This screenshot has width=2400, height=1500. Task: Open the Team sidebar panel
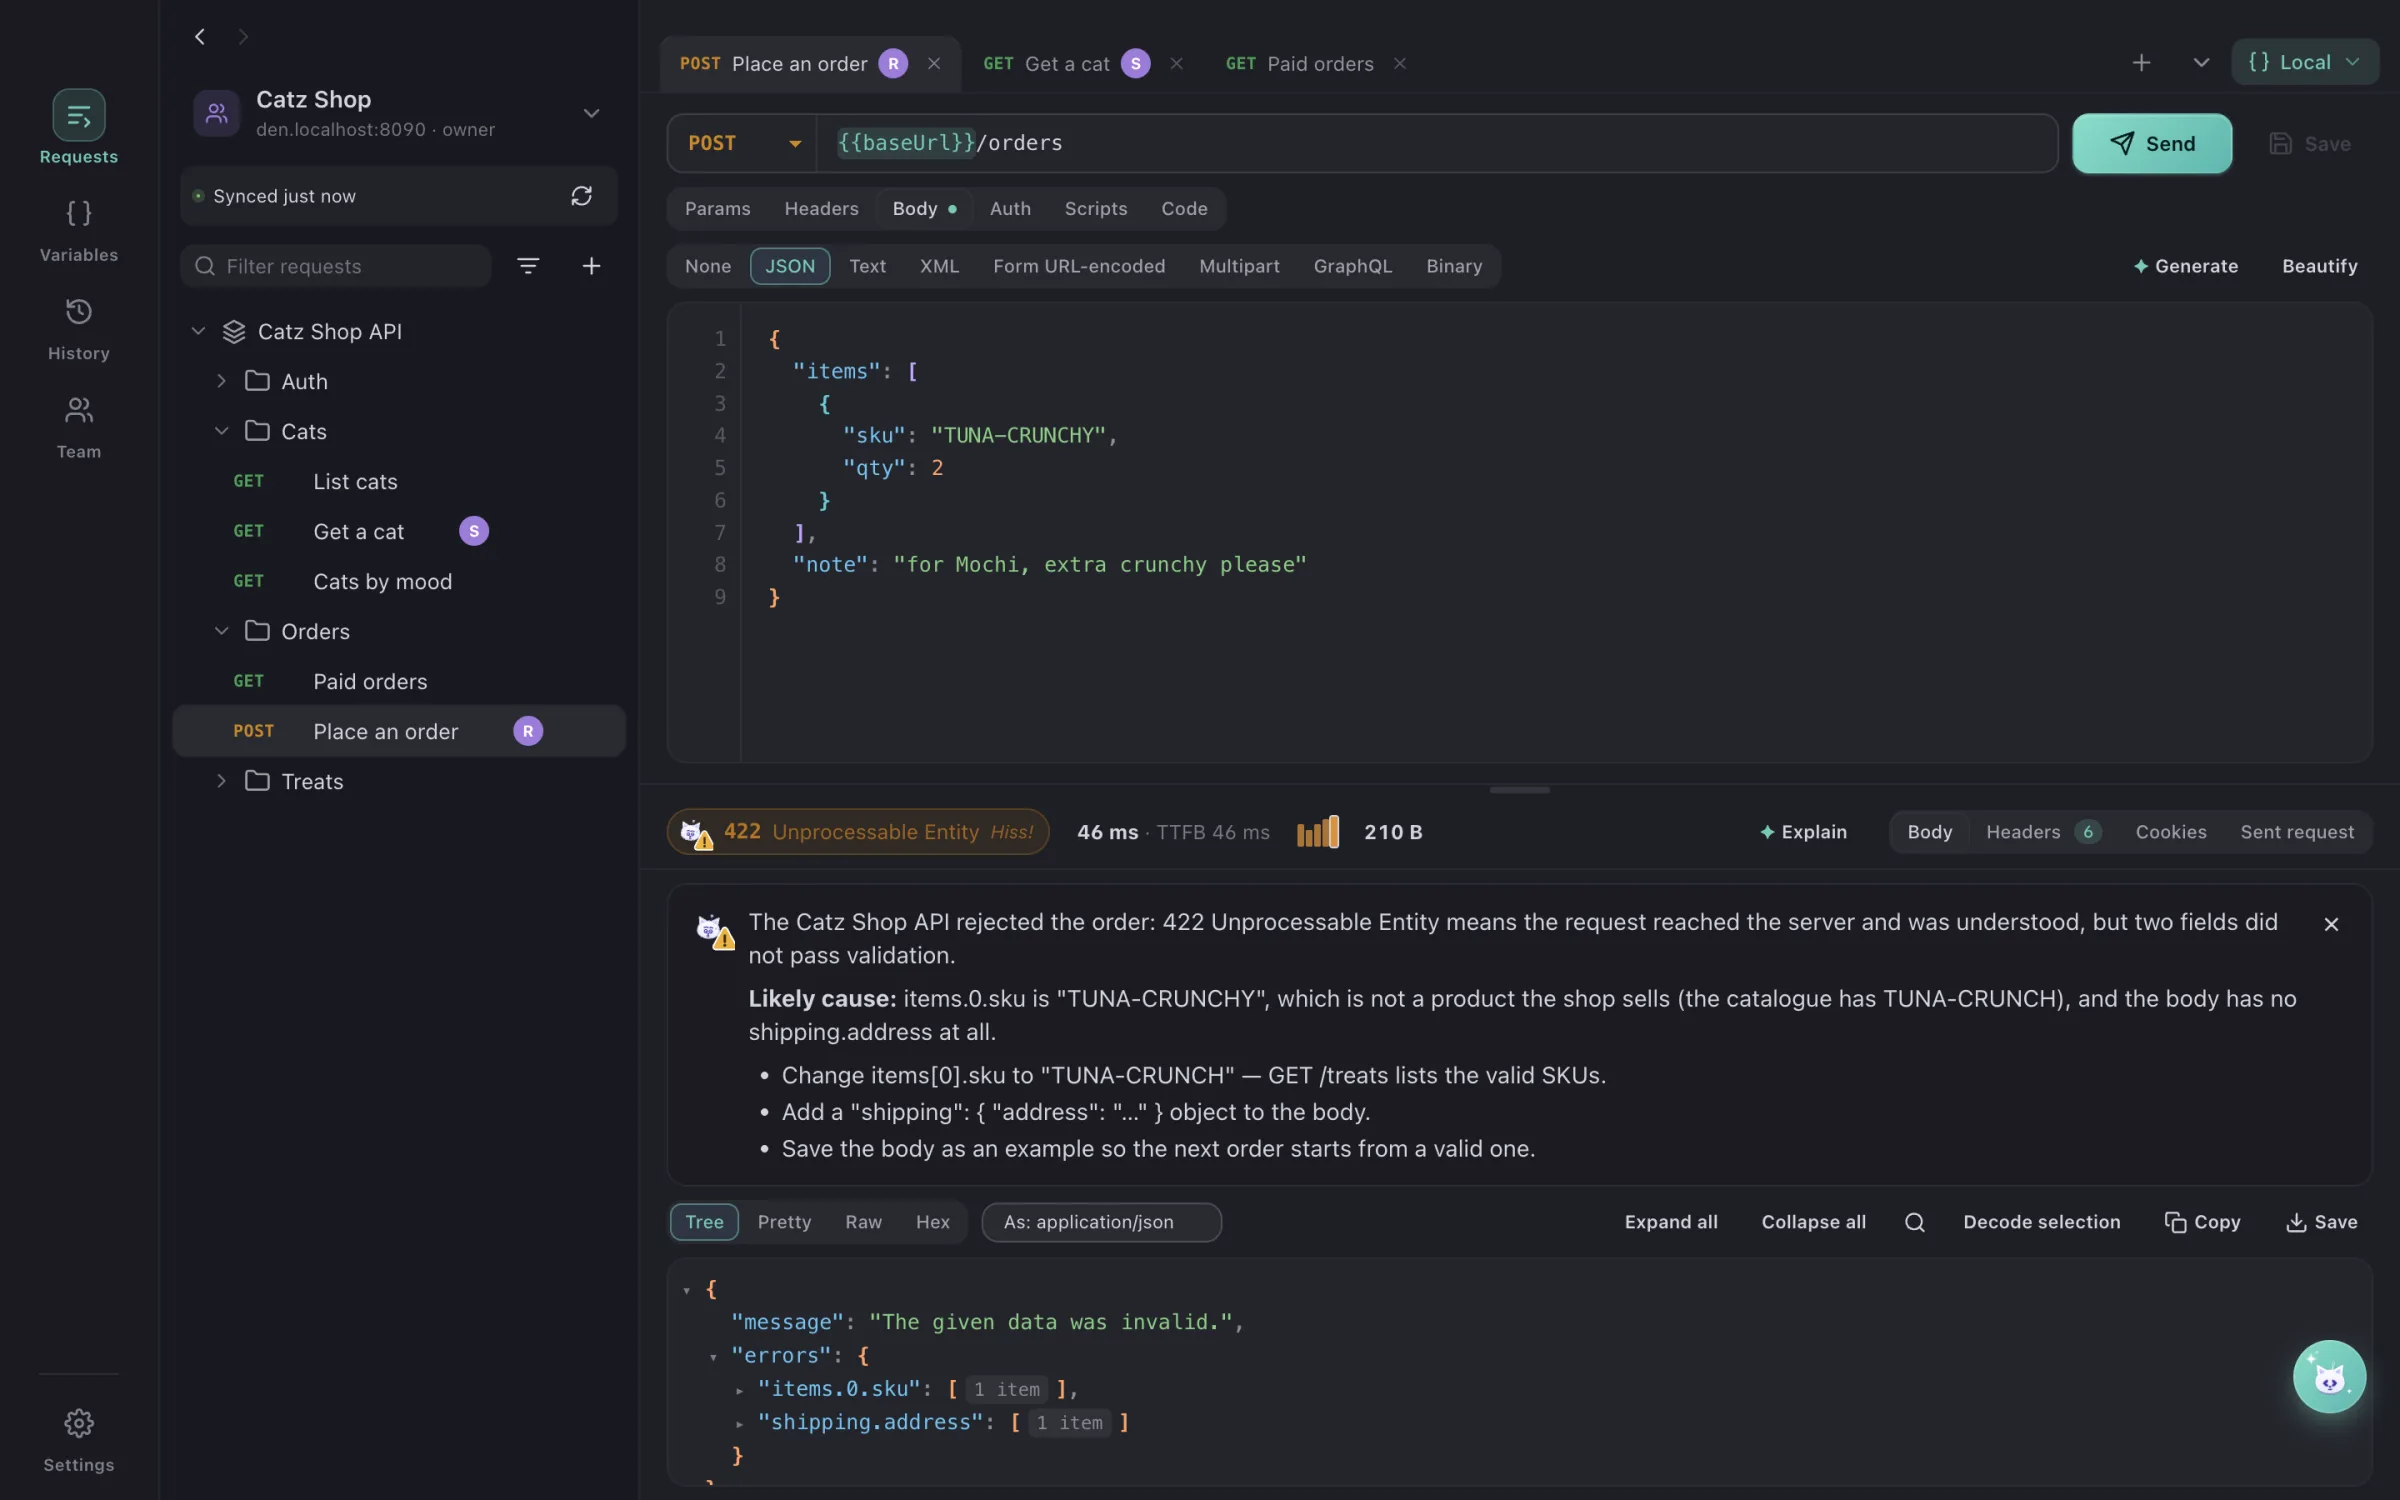point(78,427)
